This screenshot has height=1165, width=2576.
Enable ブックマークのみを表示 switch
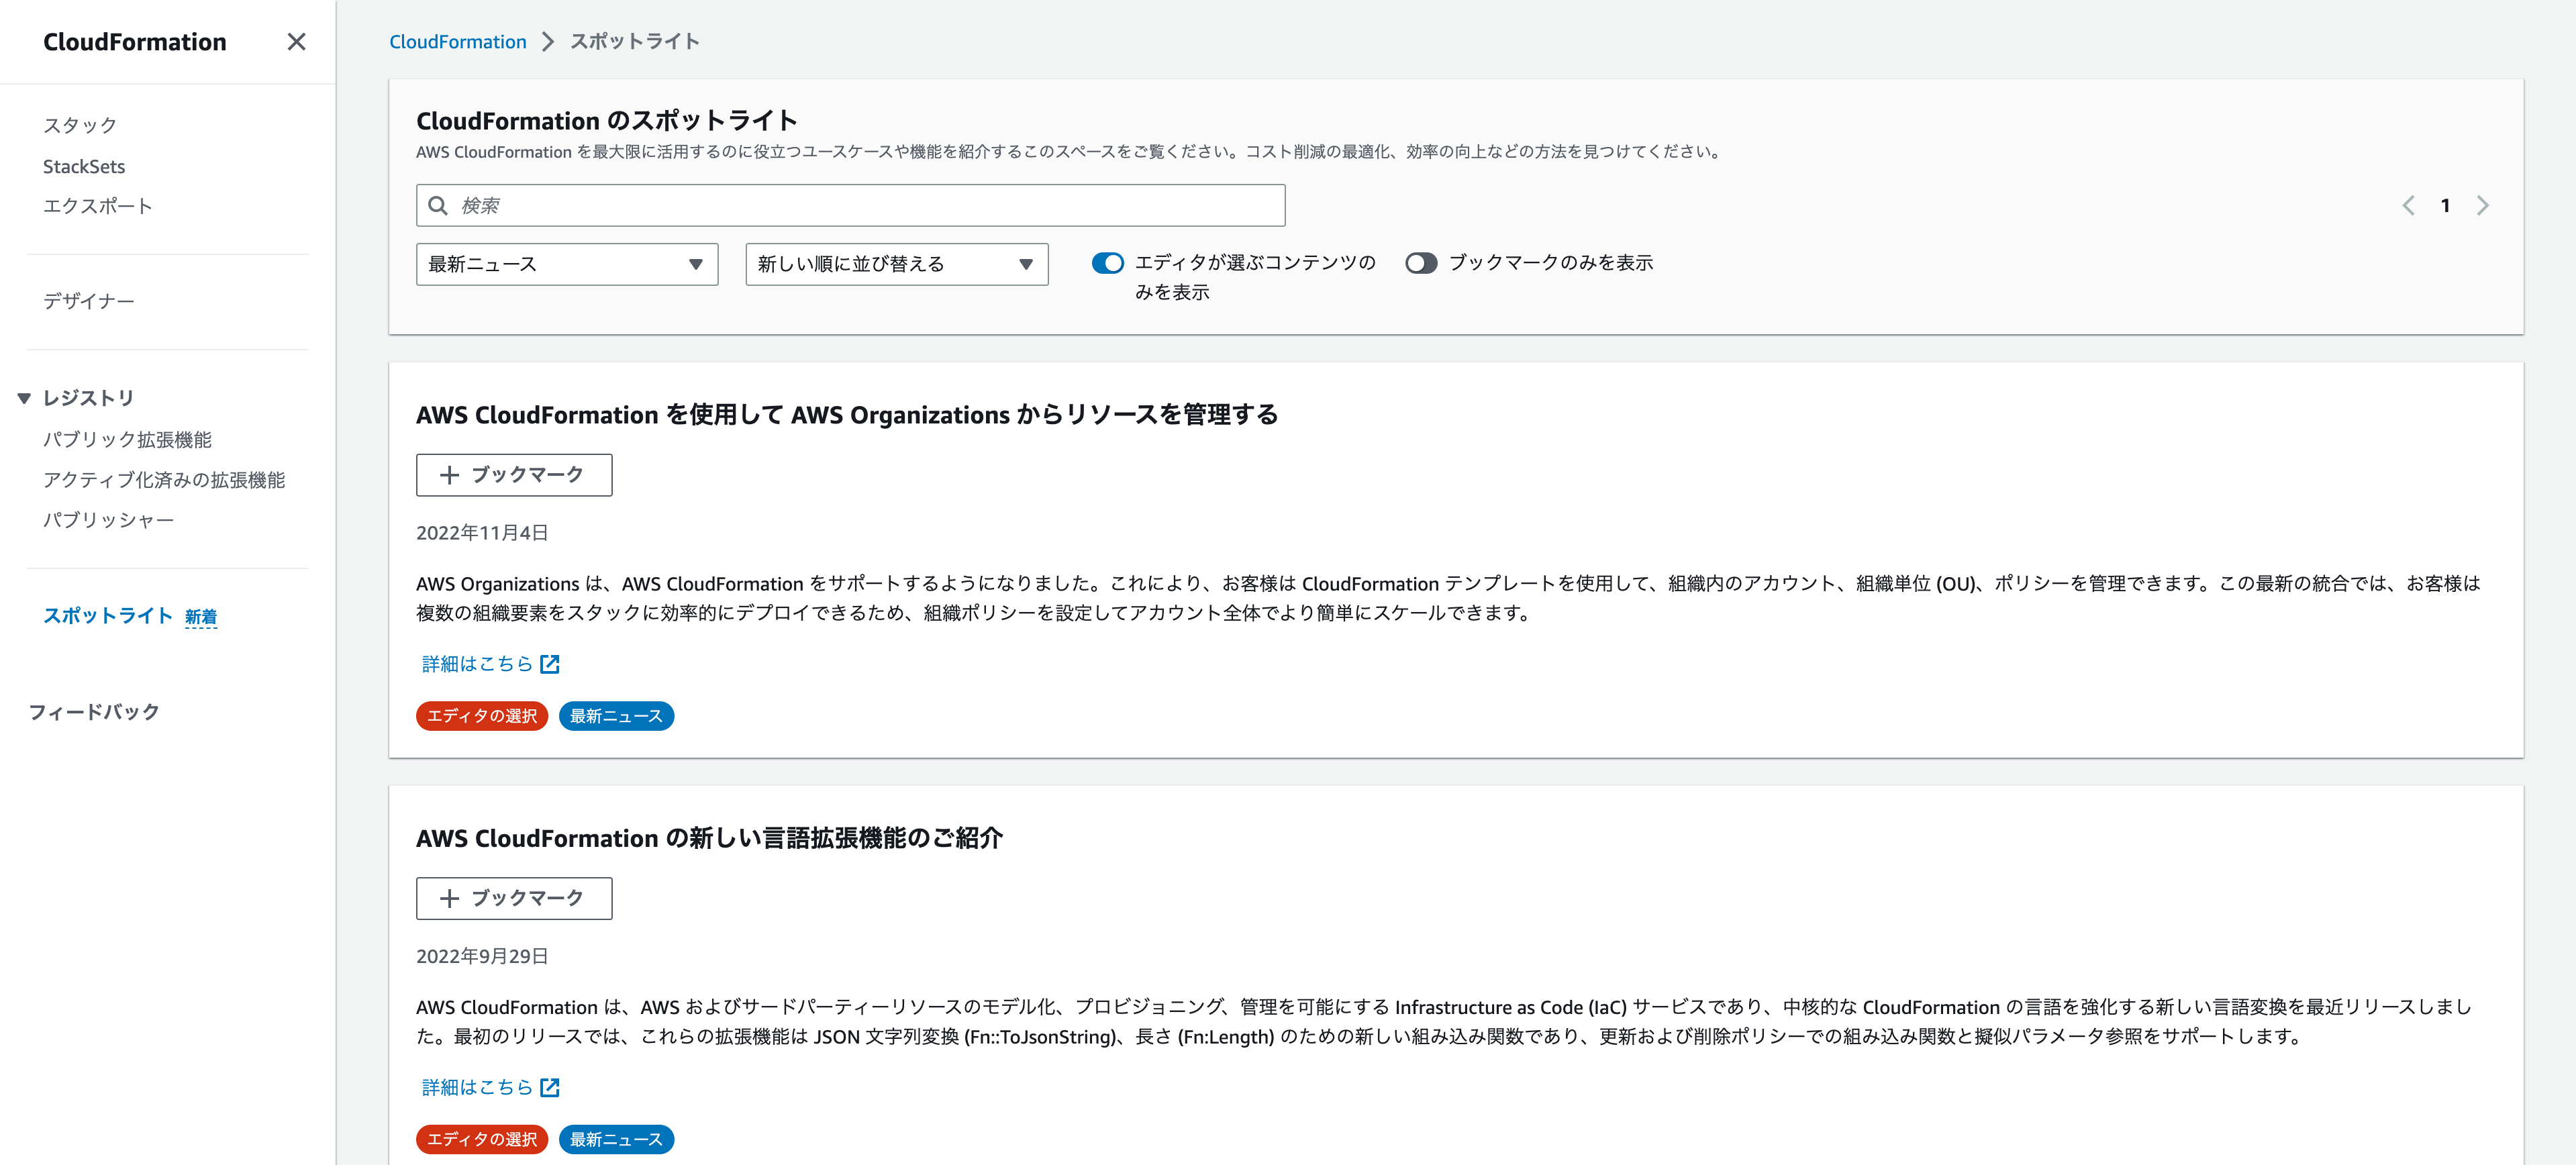tap(1421, 263)
